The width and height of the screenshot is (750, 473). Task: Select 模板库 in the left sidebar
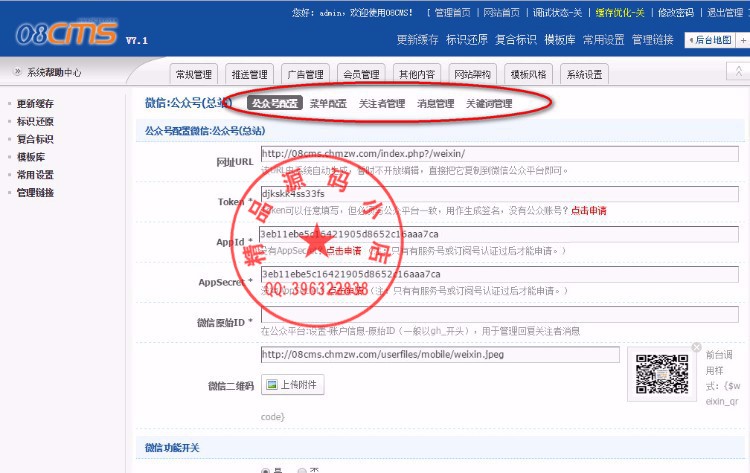click(x=31, y=157)
